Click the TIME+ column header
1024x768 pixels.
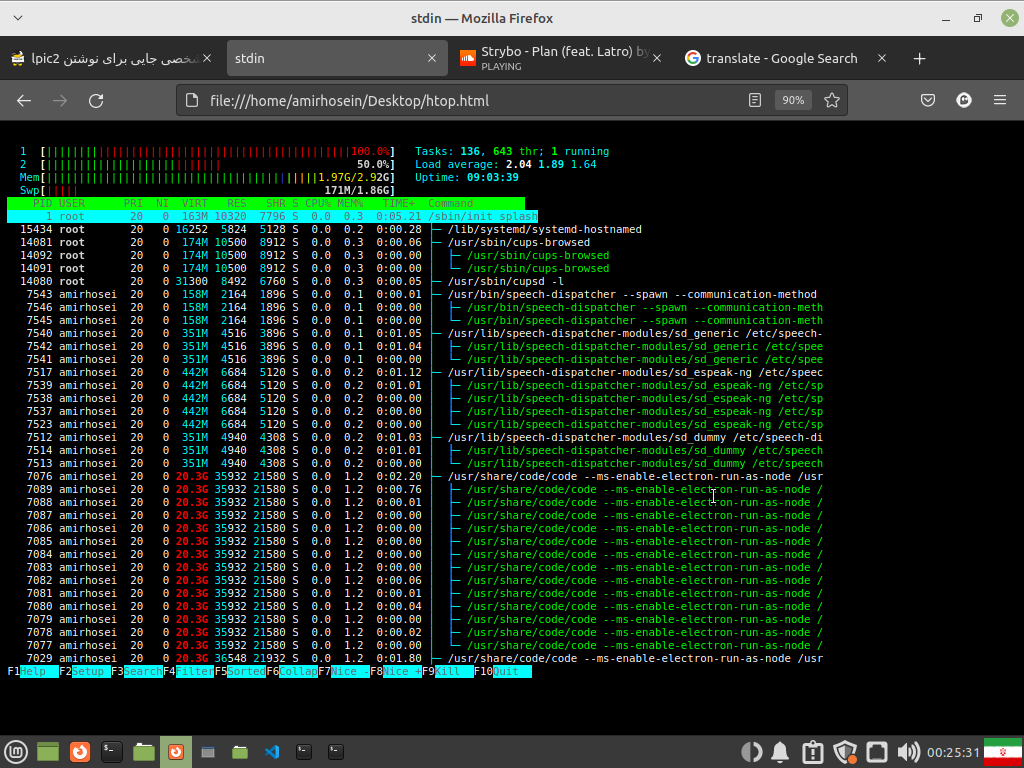[399, 204]
